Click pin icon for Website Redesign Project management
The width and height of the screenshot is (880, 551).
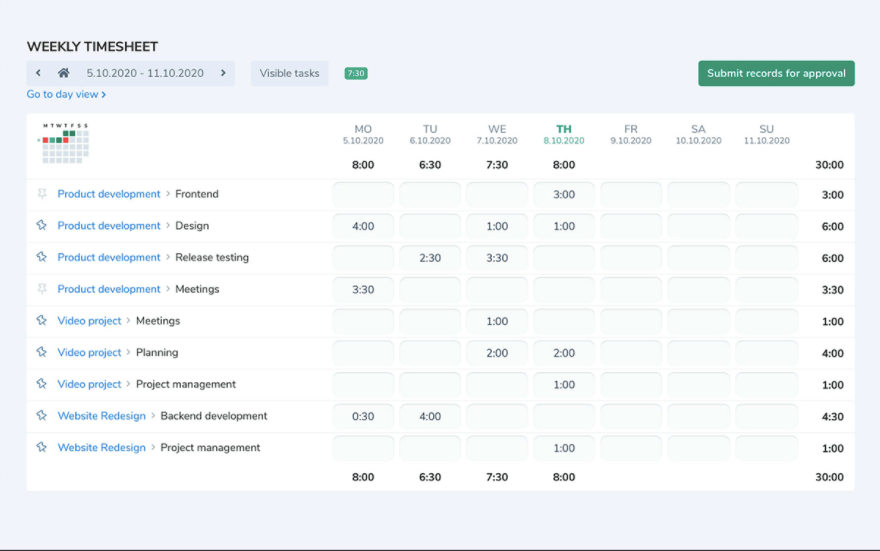click(x=42, y=448)
